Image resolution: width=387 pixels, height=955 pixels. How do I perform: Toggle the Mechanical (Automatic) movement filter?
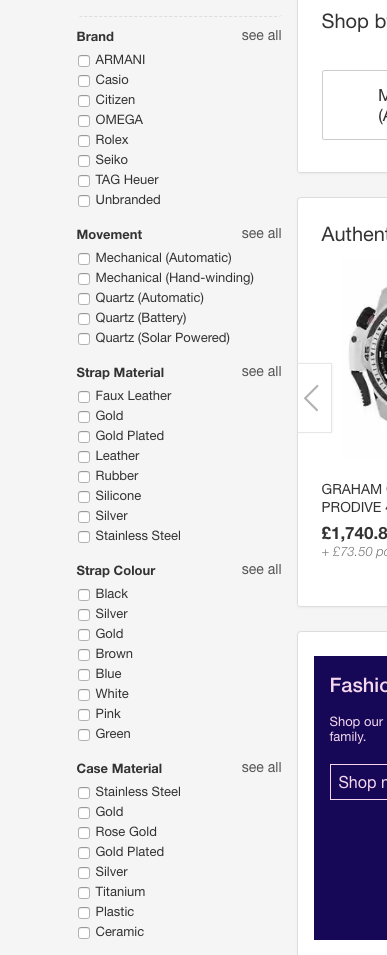pos(84,259)
